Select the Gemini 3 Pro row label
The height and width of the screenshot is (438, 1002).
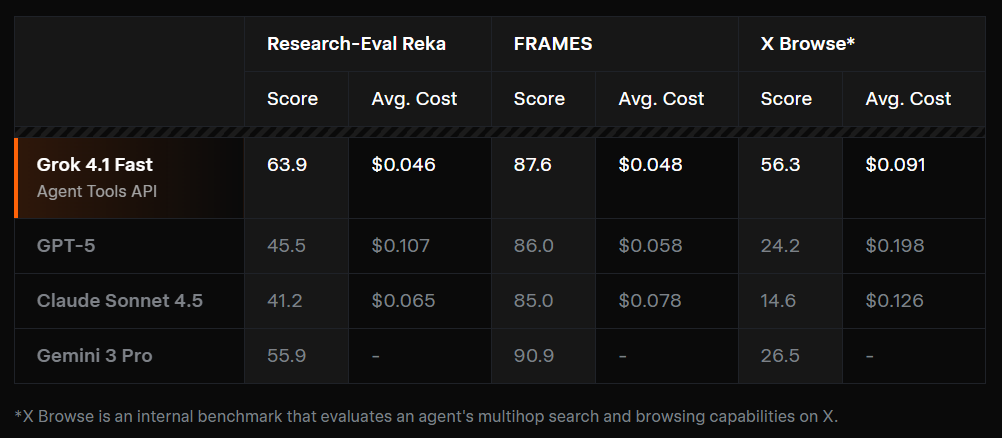pos(95,356)
